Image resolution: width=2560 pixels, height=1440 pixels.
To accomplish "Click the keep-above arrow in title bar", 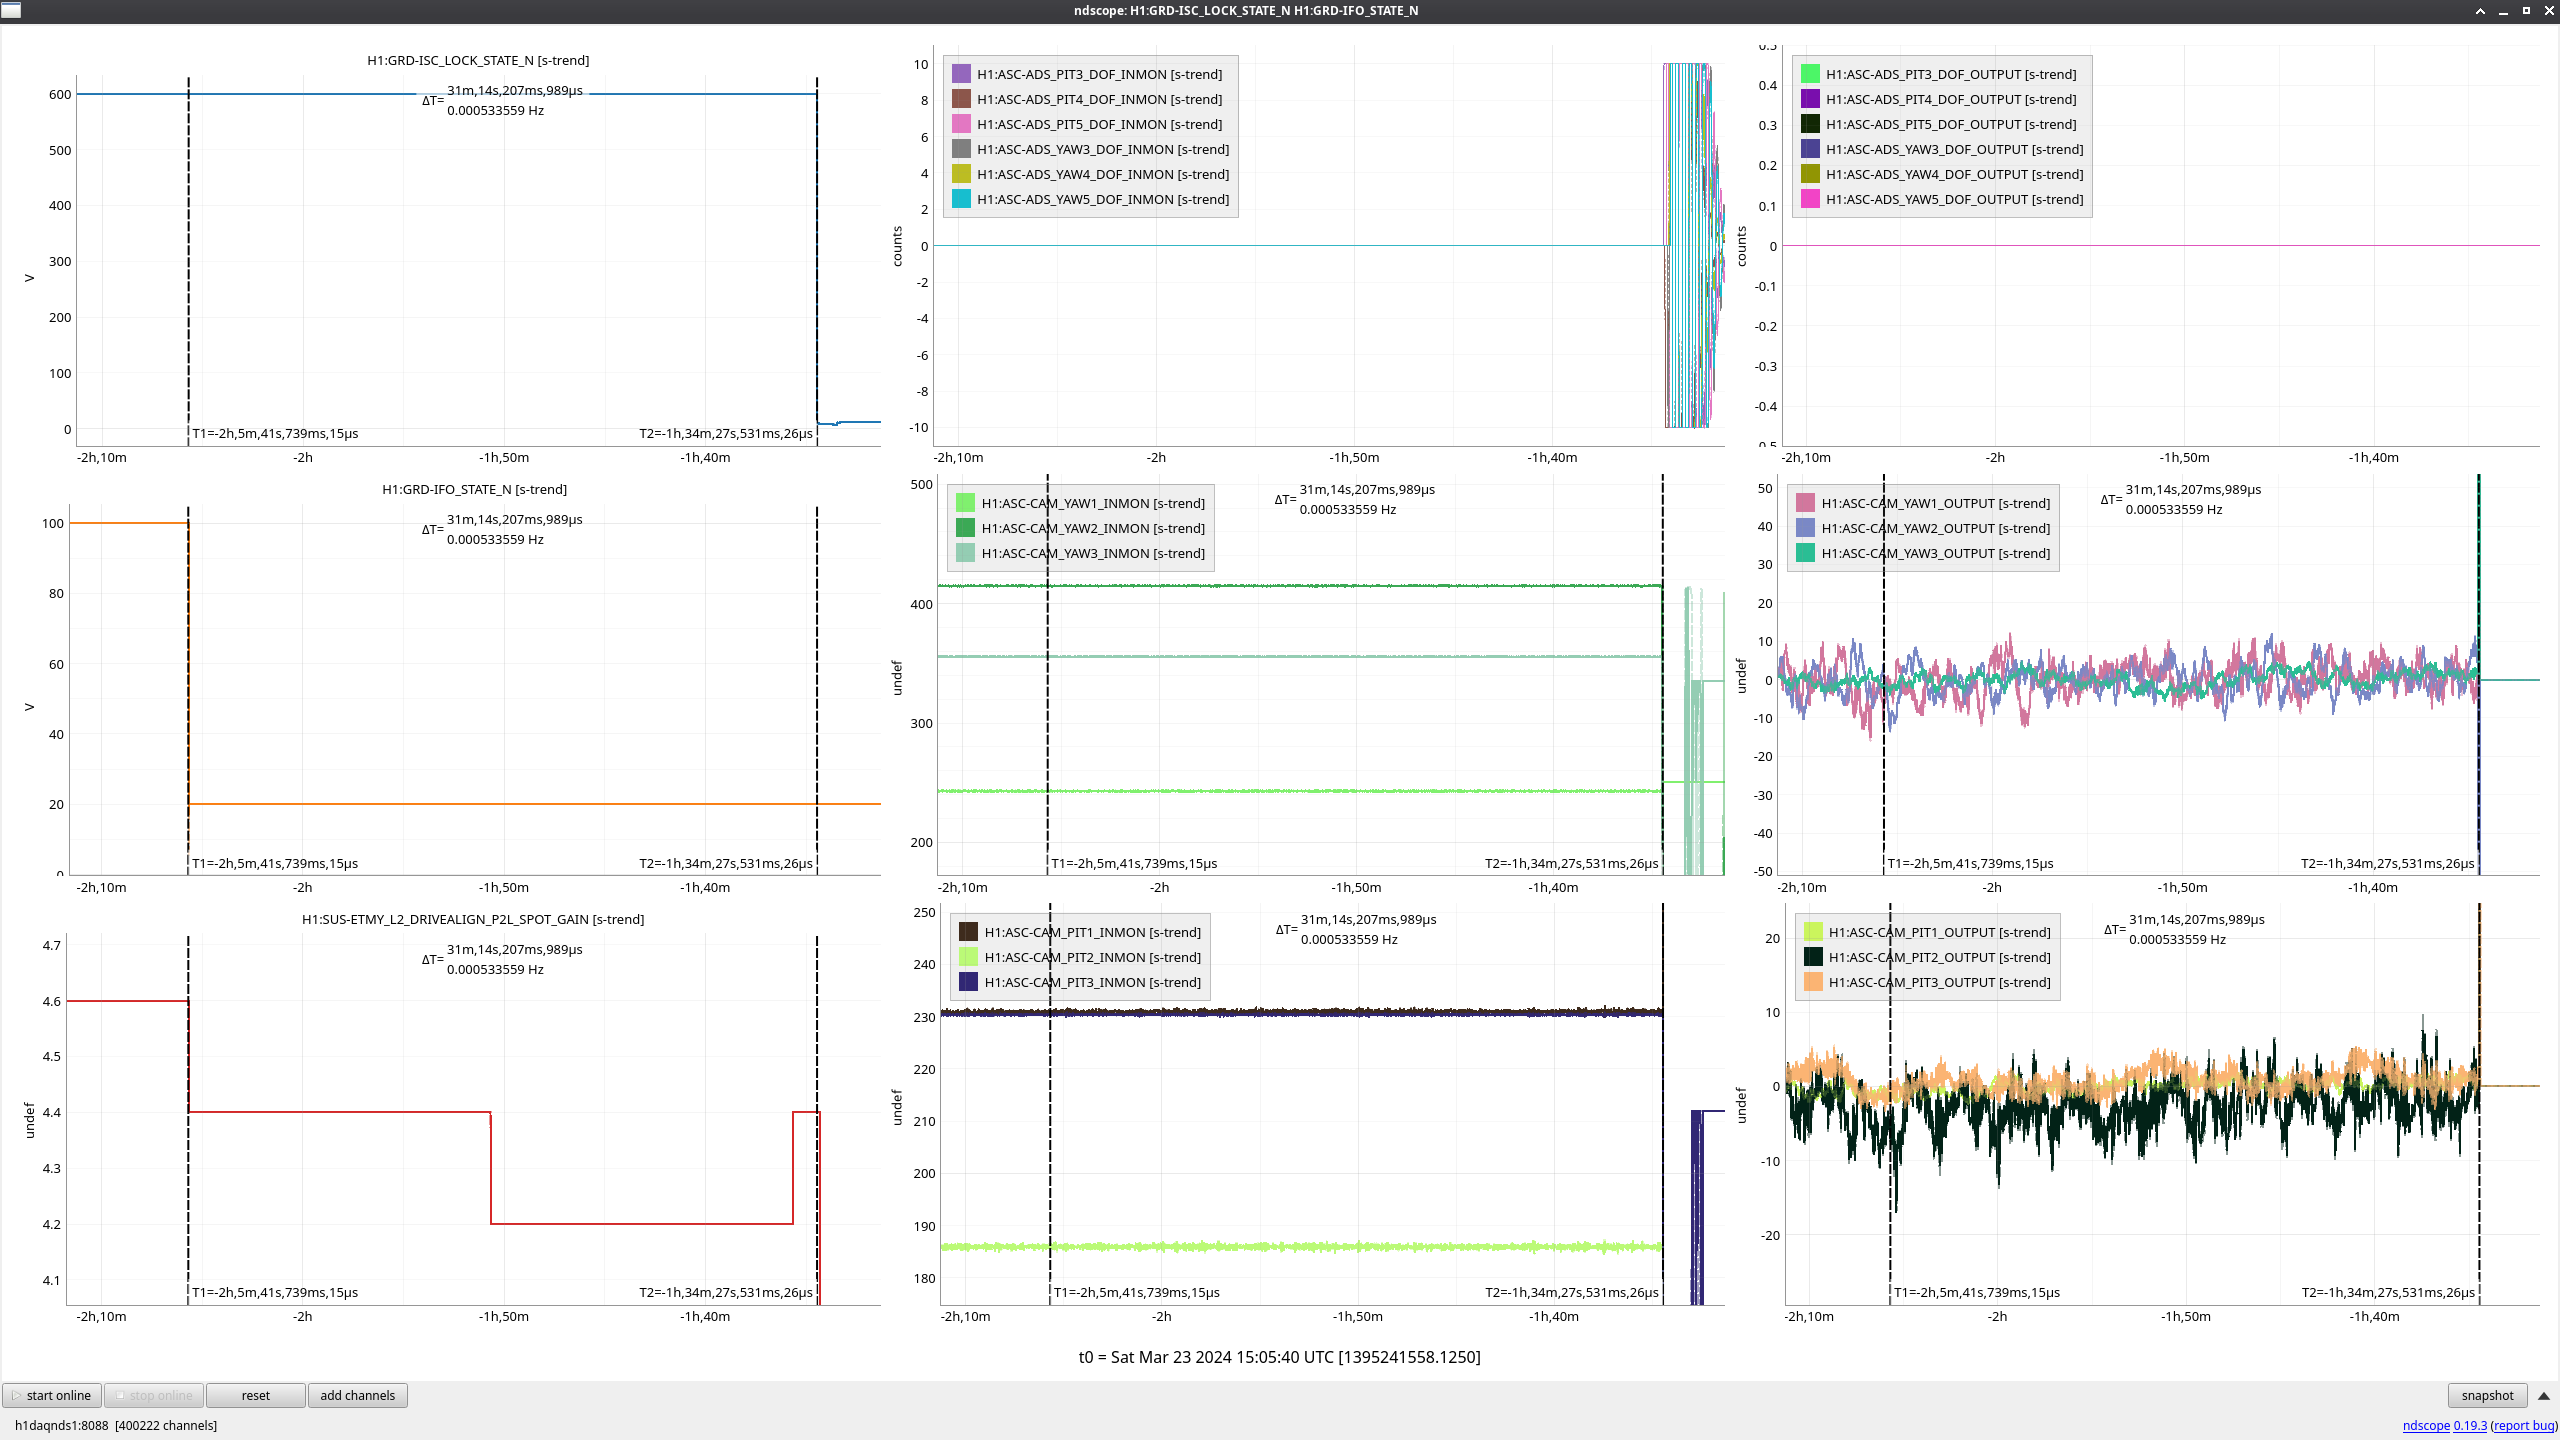I will [x=2480, y=11].
